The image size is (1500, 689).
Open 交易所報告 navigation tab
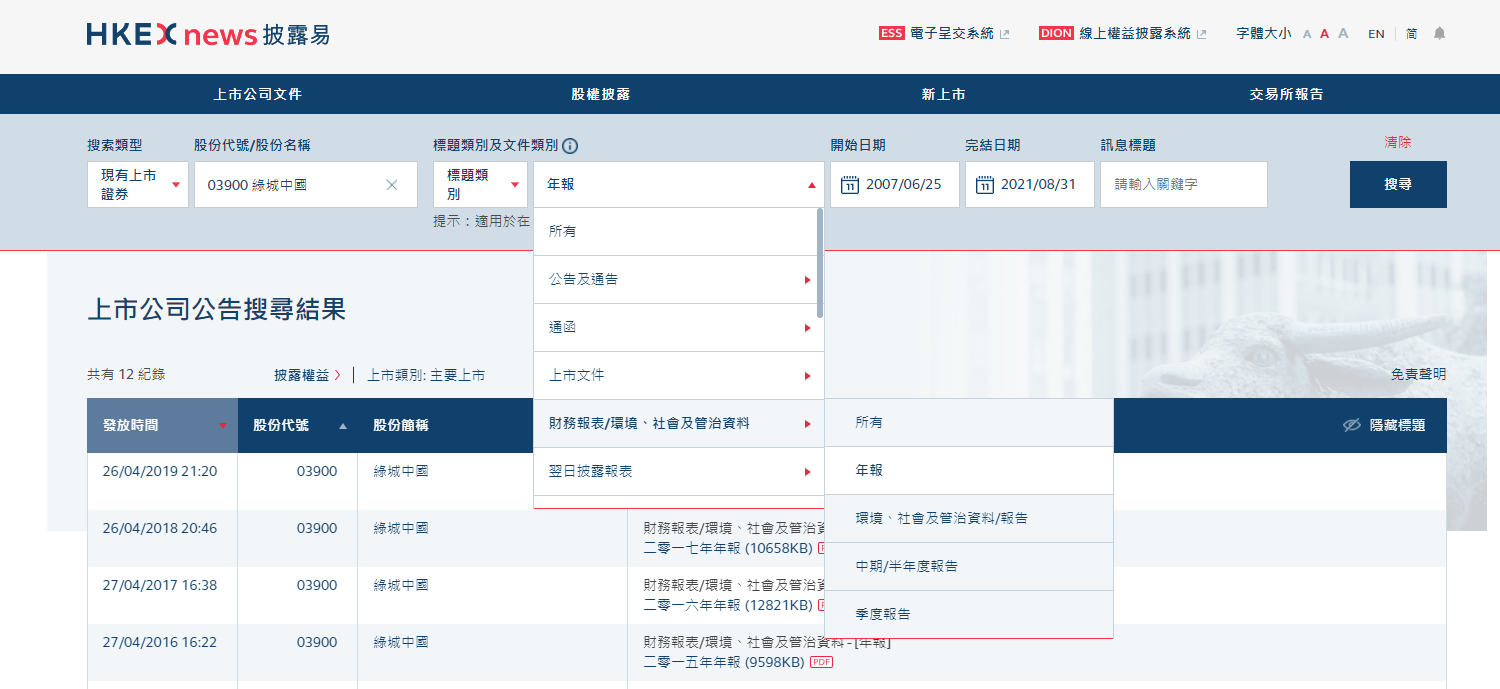point(1286,94)
